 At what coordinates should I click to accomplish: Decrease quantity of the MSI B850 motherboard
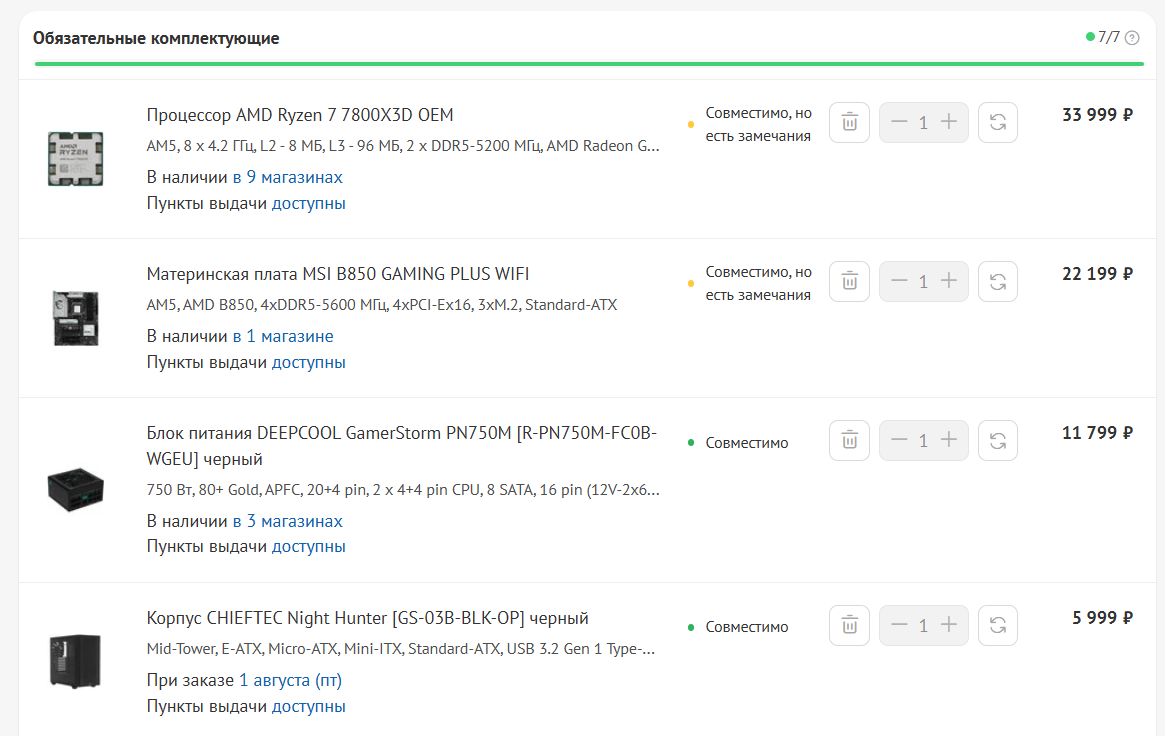pyautogui.click(x=899, y=281)
